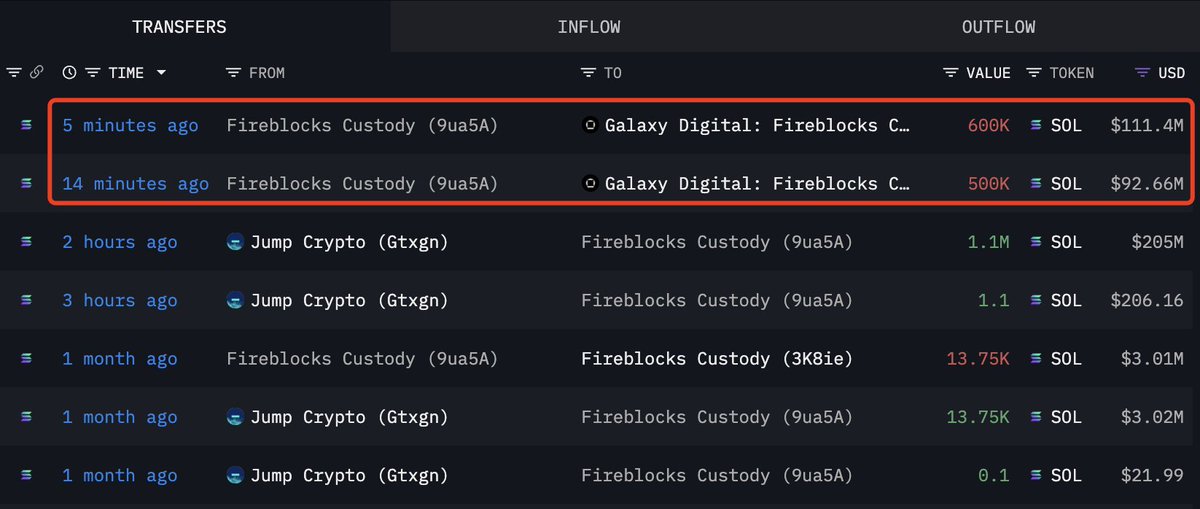Viewport: 1200px width, 509px height.
Task: Click chain icon left of 5 minutes ago
Action: pos(27,125)
